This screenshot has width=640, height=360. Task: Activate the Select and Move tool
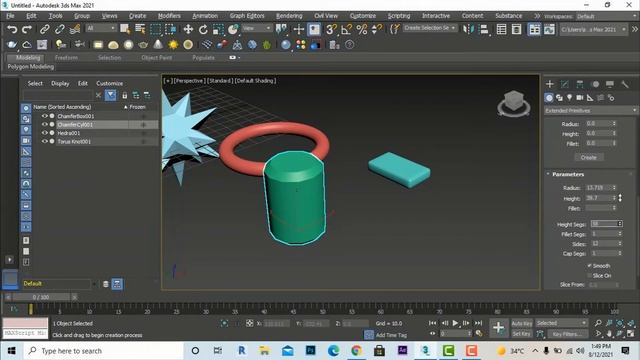[x=188, y=29]
